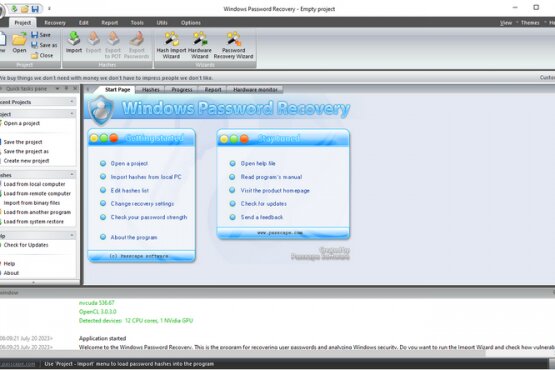Collapse the Hashes section in task pane

point(72,175)
